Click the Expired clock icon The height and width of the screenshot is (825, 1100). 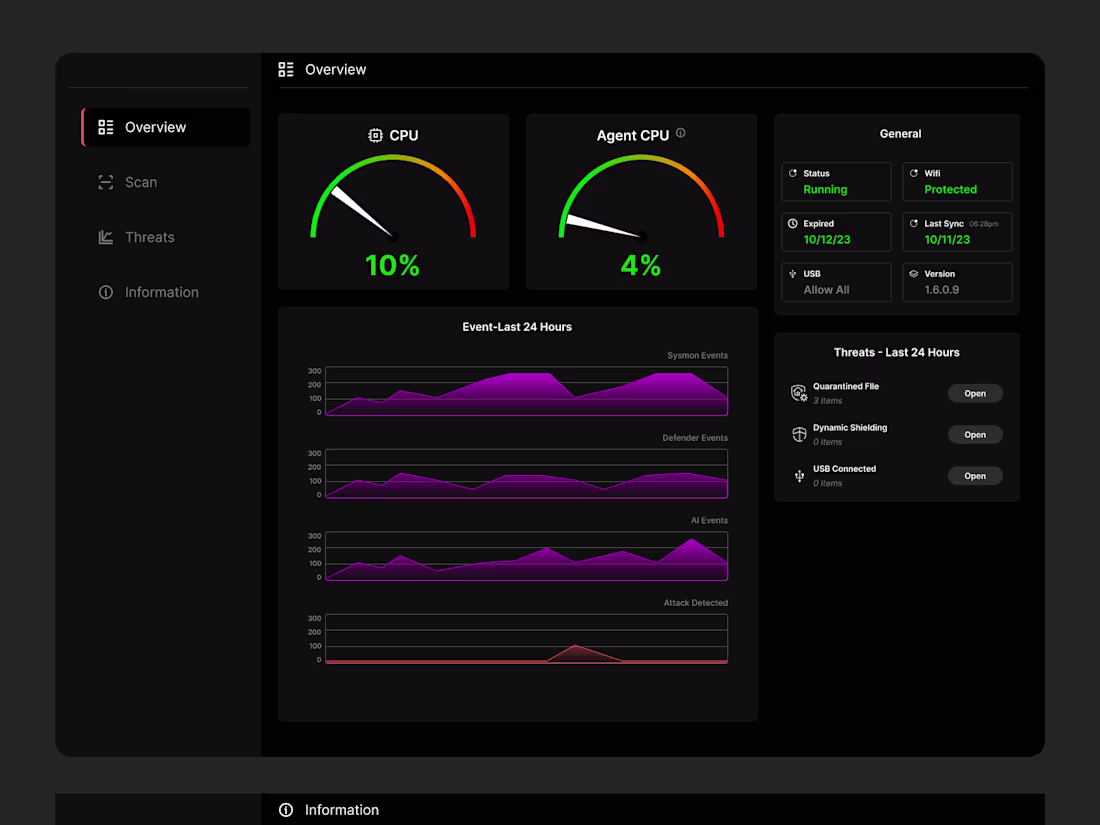(791, 223)
